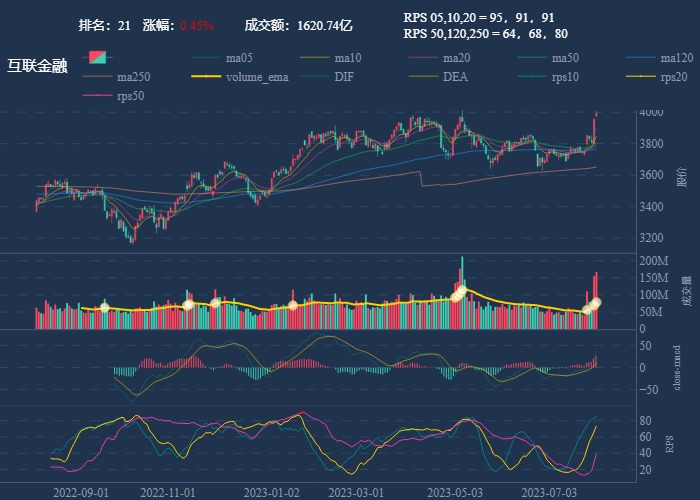Viewport: 700px width, 500px height.
Task: Click the volume spike marker at the far right
Action: click(596, 303)
